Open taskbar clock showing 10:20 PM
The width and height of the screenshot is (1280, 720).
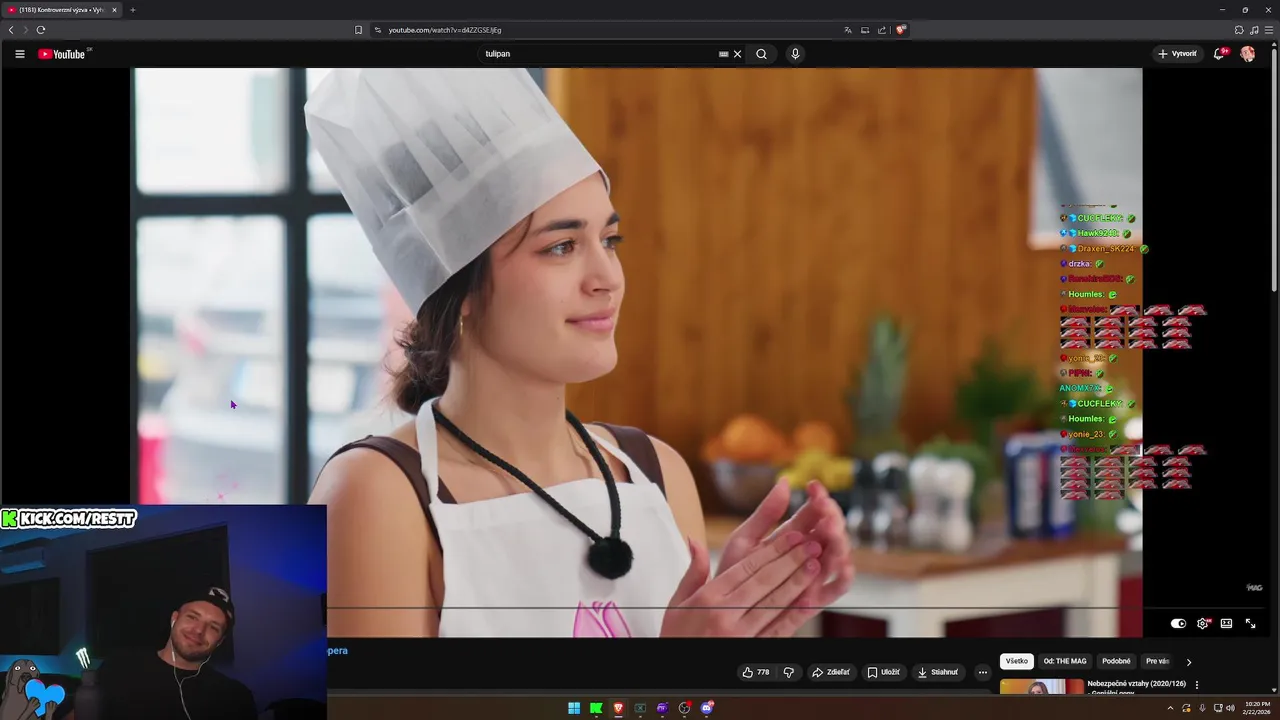(x=1257, y=708)
